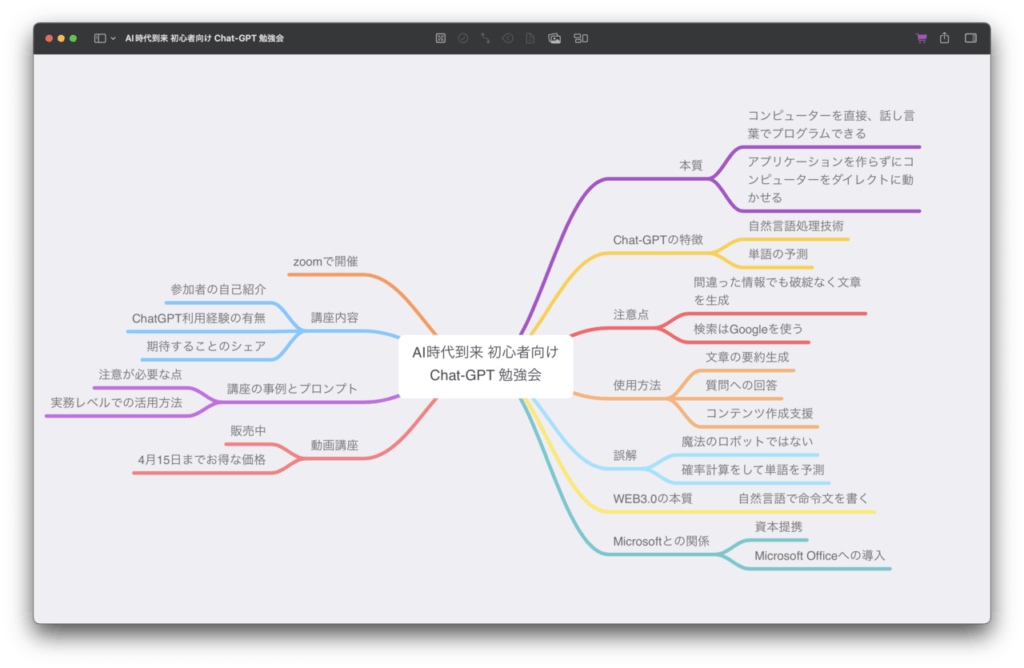The image size is (1024, 668).
Task: Select the 参加者の自己紹介 node
Action: pos(218,289)
